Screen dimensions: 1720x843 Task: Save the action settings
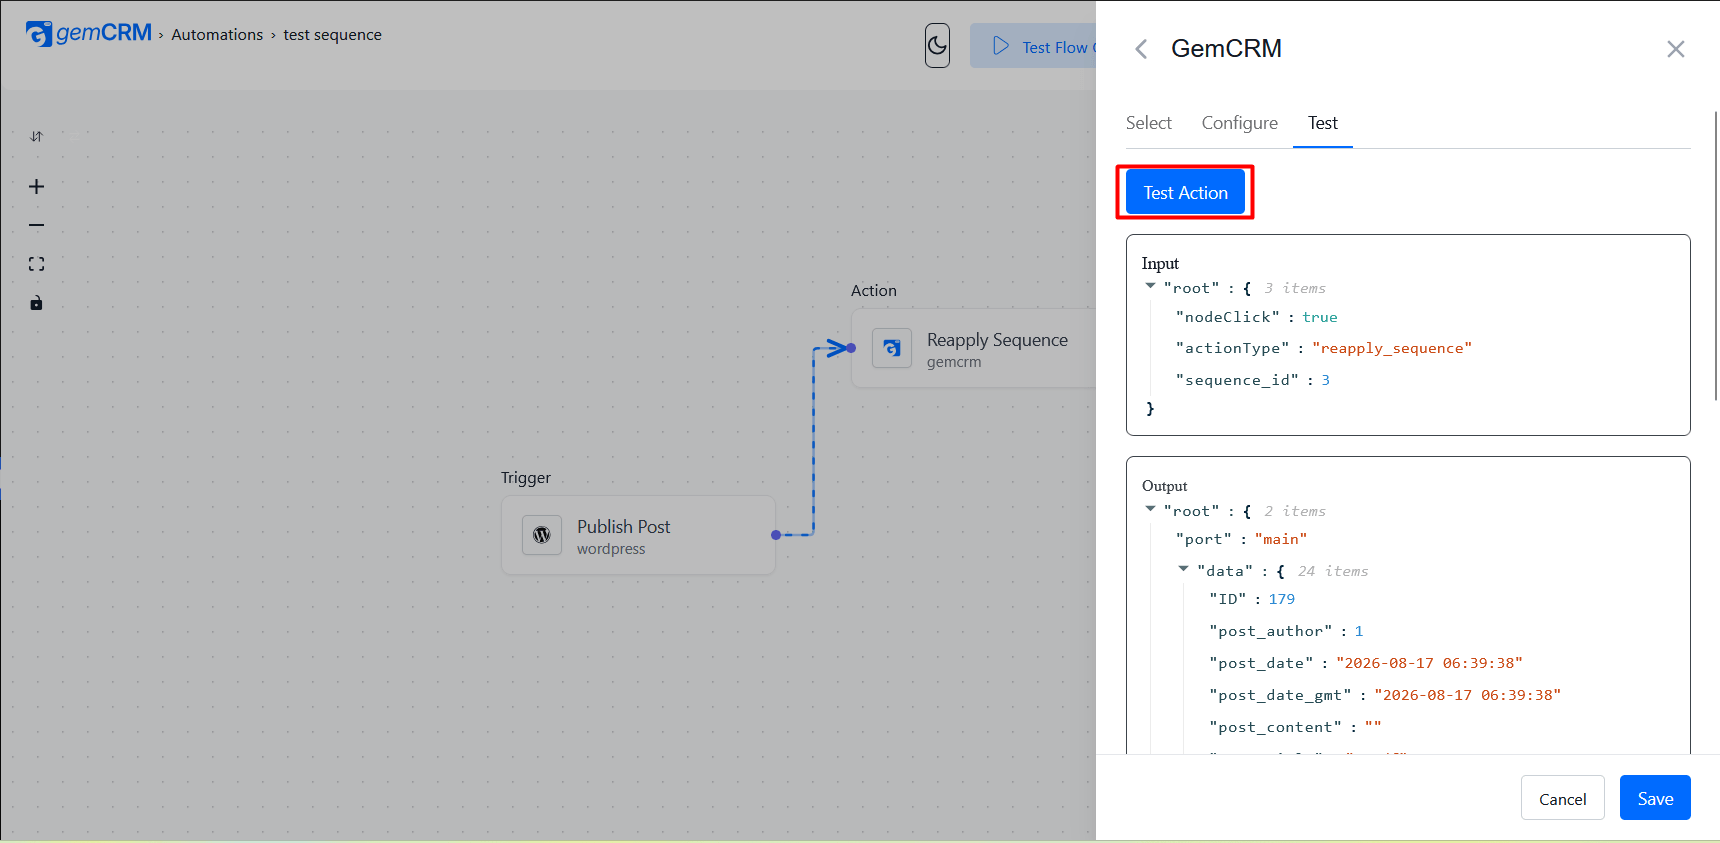(x=1655, y=798)
